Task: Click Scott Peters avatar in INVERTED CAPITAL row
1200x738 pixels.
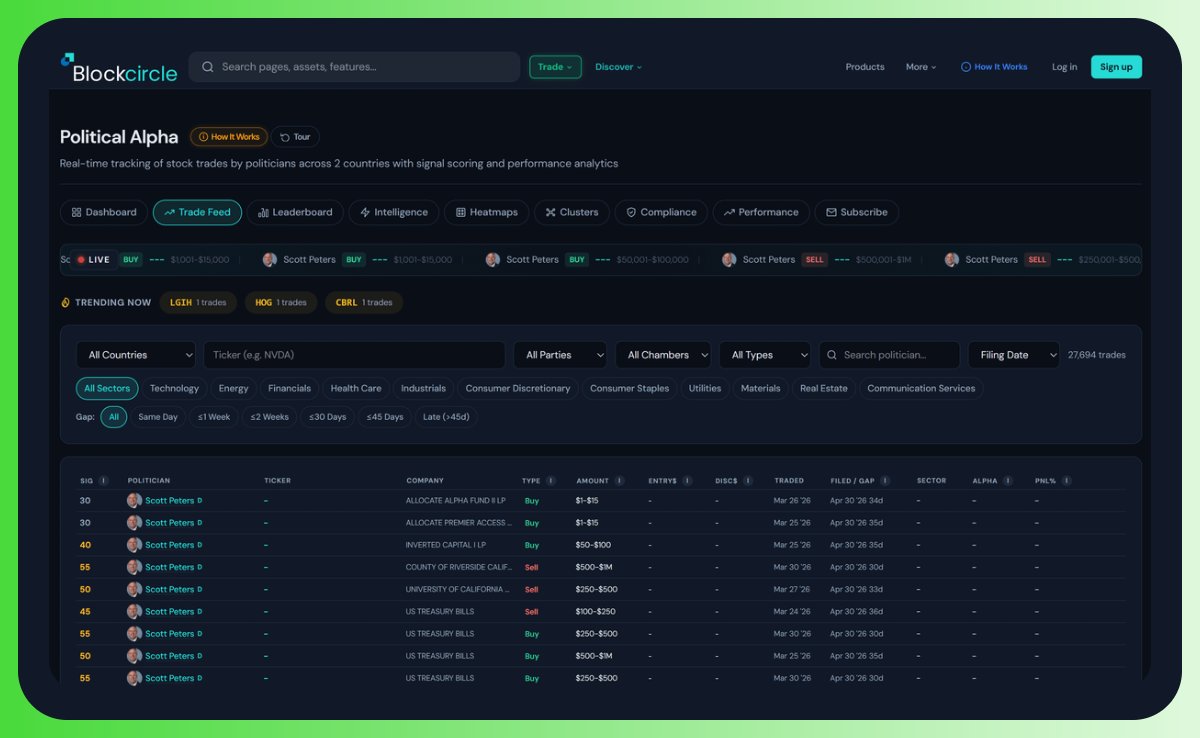Action: tap(134, 545)
